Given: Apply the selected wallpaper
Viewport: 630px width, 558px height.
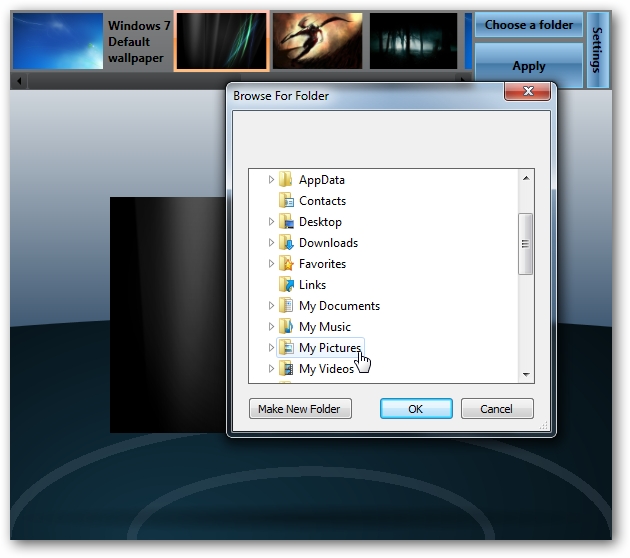Looking at the screenshot, I should click(528, 65).
